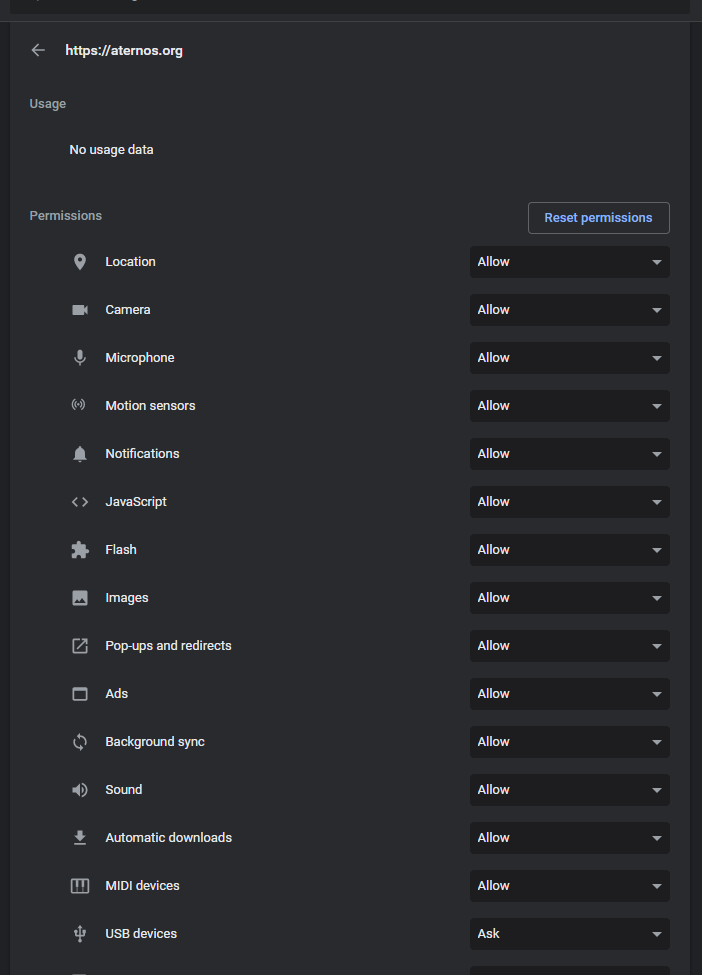Click the Microphone label

[139, 358]
